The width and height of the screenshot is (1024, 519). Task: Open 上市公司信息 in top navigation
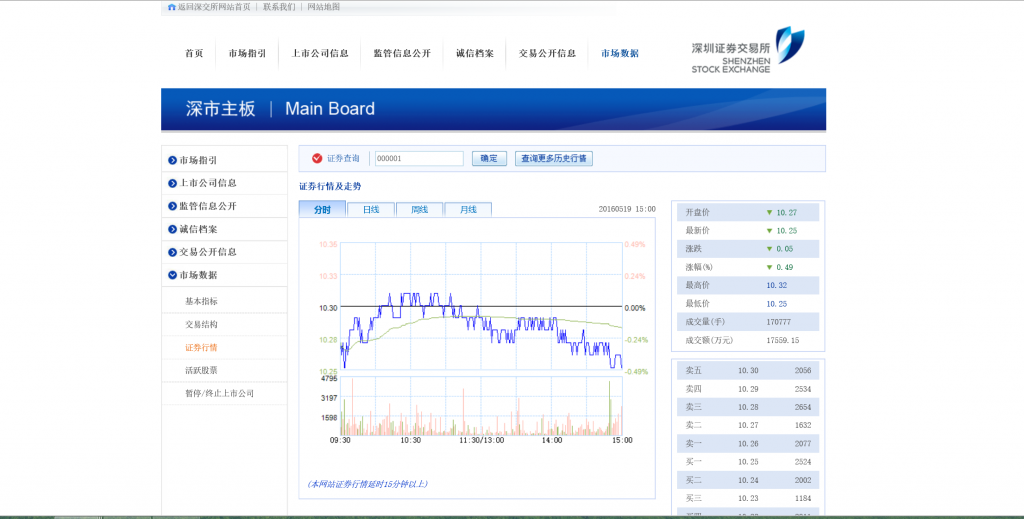[x=320, y=54]
